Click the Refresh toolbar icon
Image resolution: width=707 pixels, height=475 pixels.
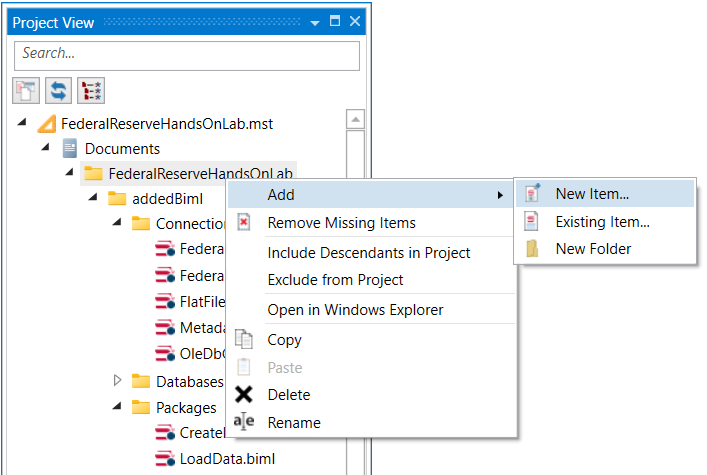click(x=58, y=91)
